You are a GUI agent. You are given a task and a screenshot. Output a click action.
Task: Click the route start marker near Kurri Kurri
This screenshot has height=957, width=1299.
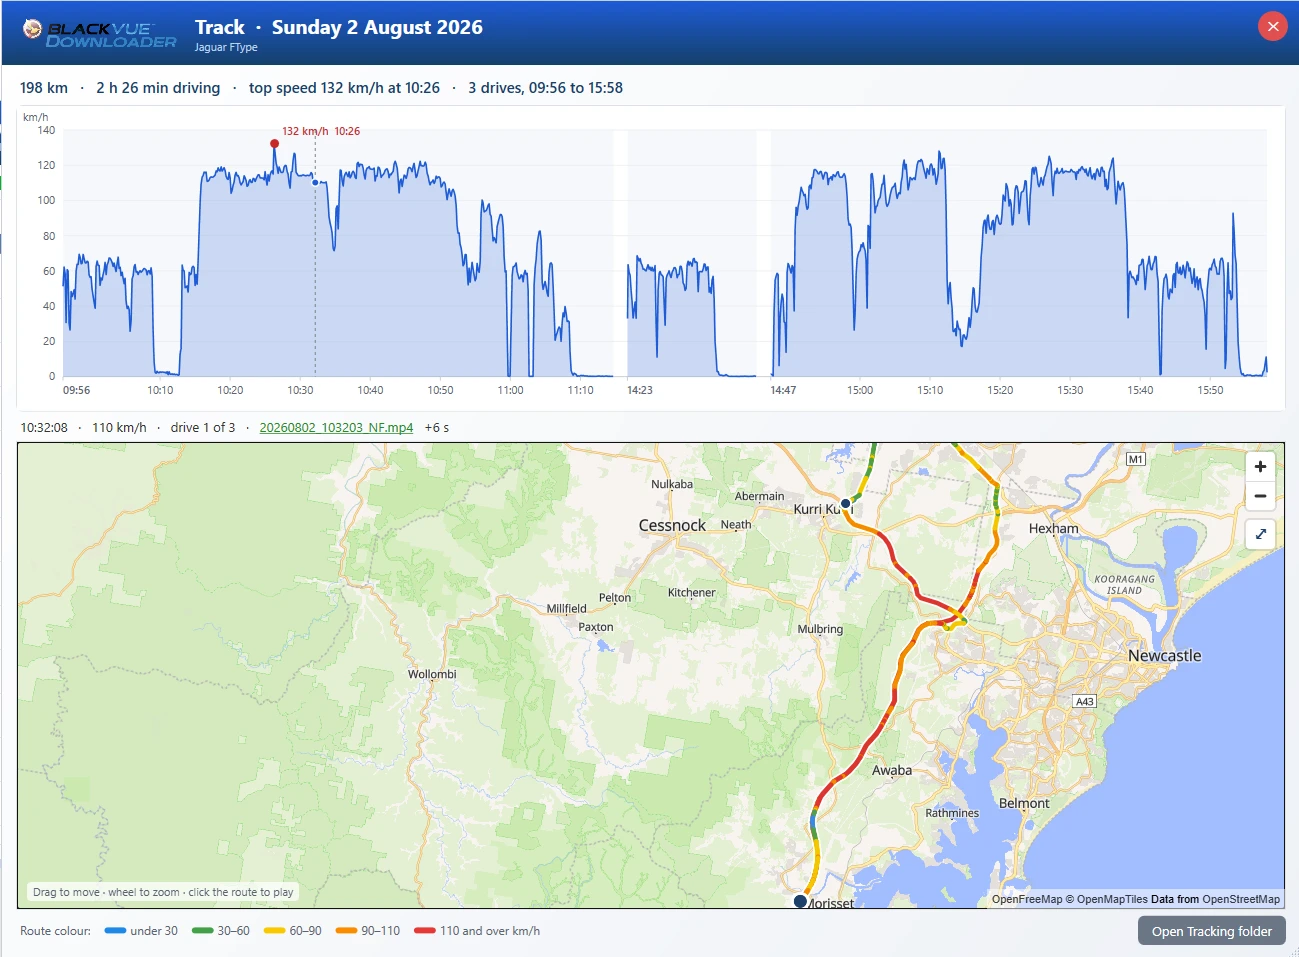[x=845, y=503]
